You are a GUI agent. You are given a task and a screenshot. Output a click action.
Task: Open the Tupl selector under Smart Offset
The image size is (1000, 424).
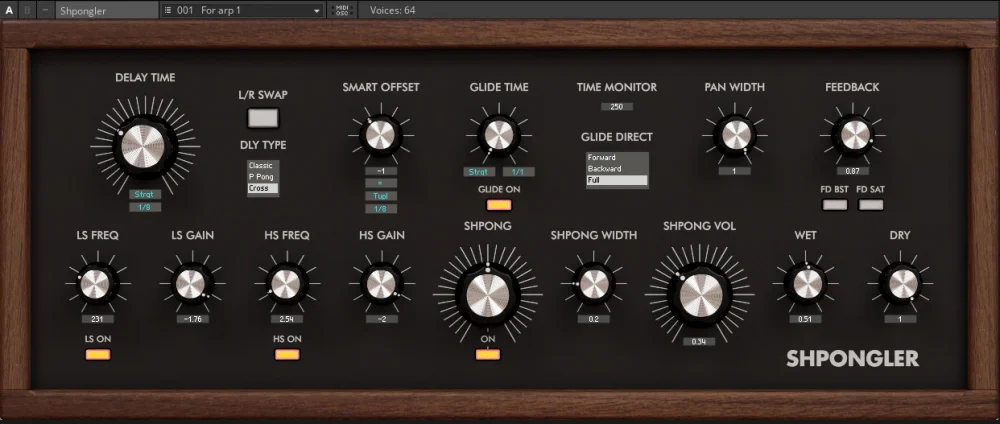[381, 196]
